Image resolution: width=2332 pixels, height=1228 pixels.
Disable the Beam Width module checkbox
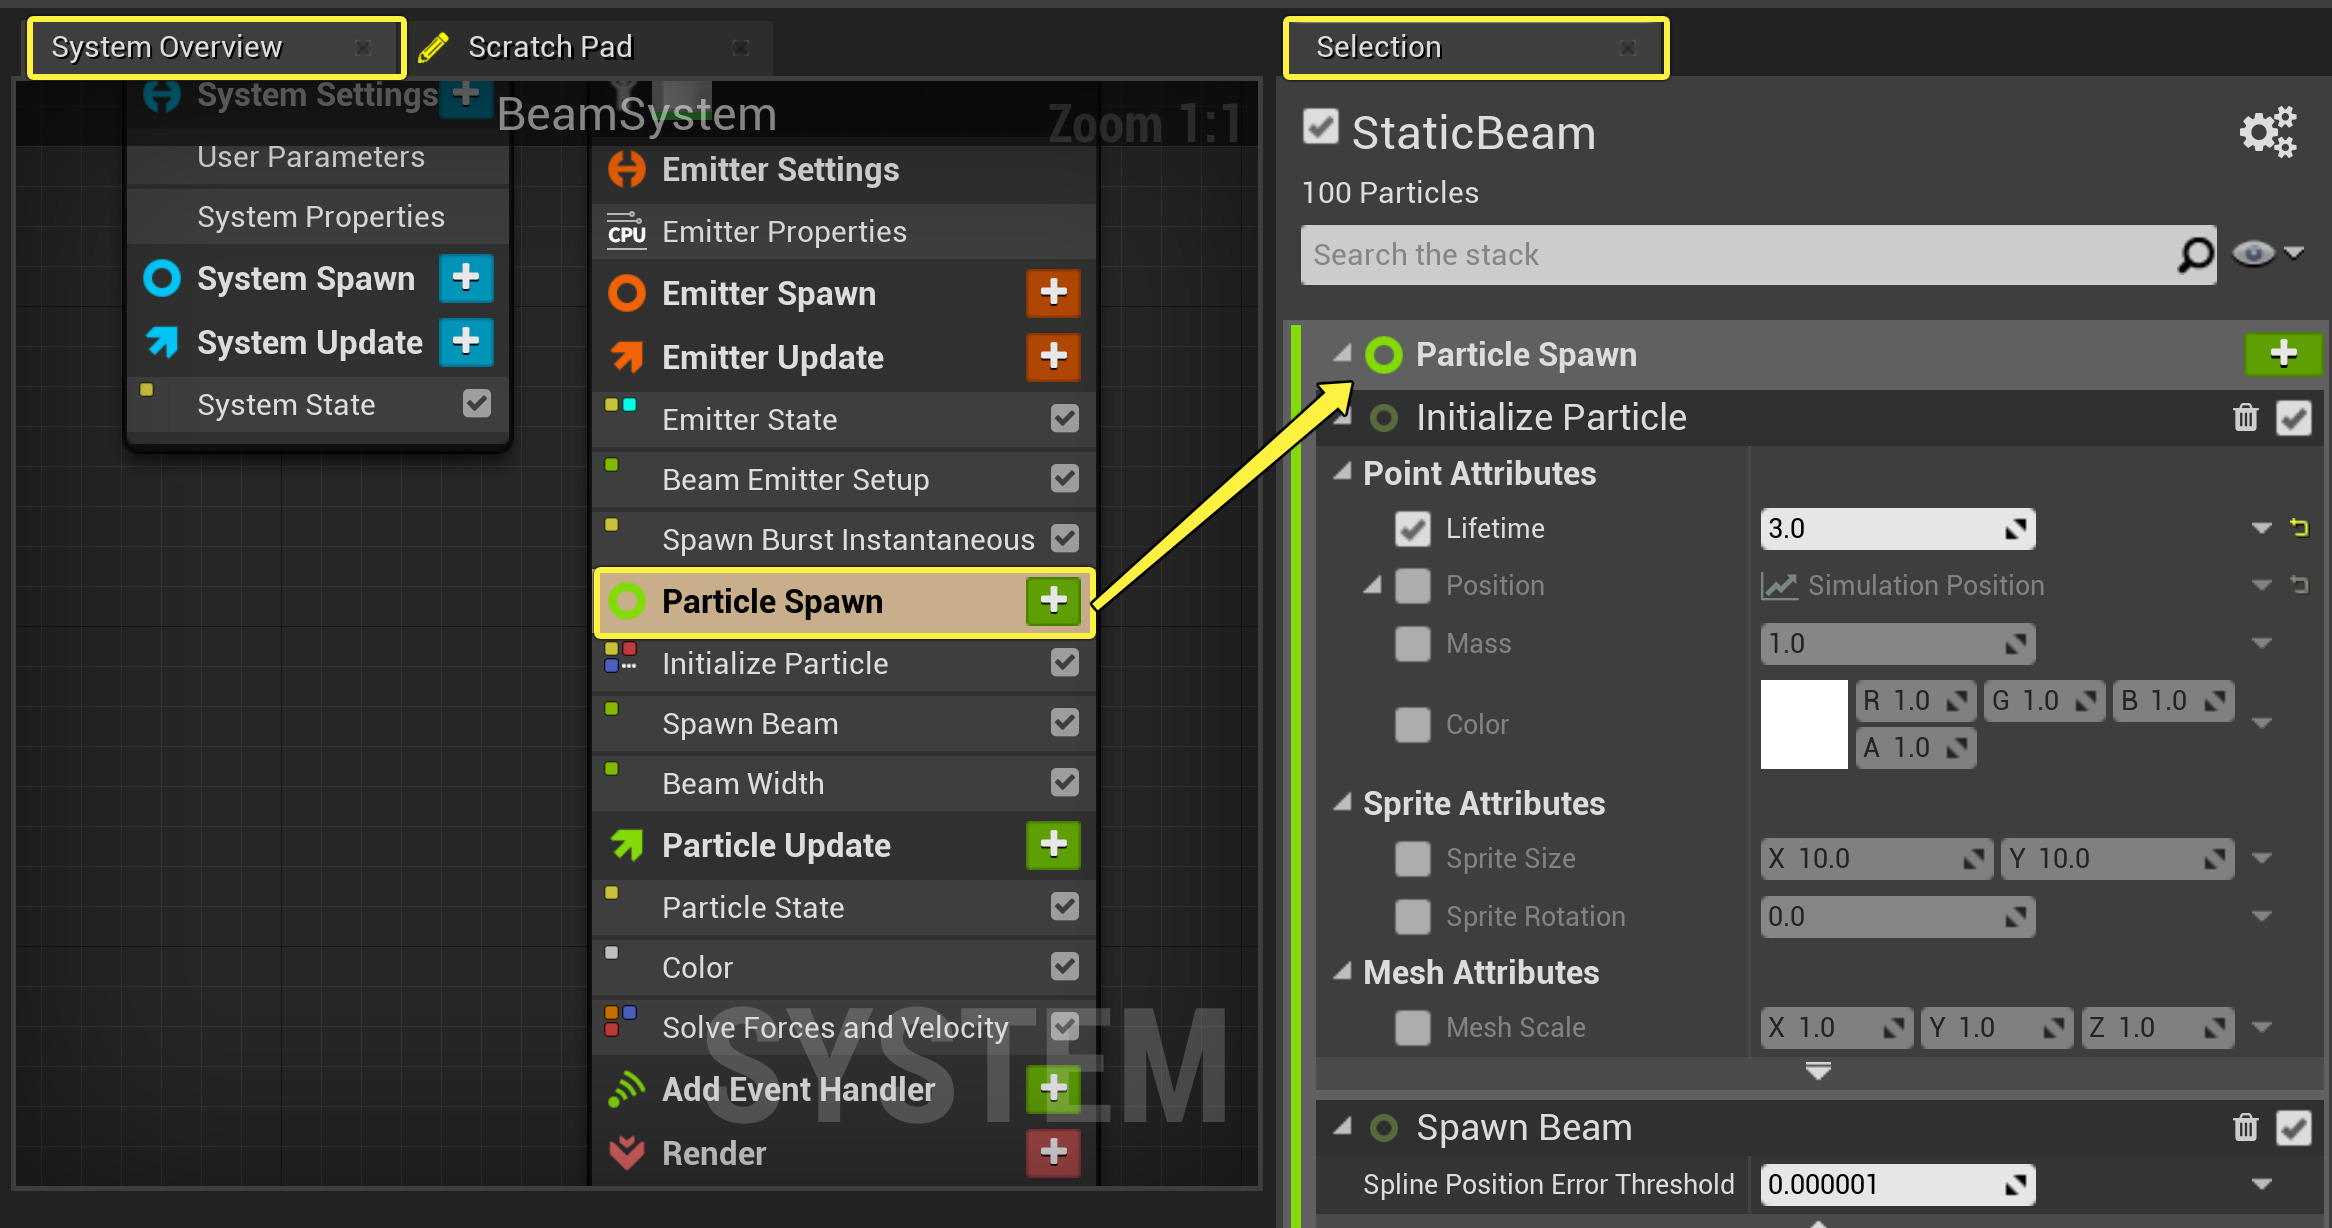point(1065,783)
